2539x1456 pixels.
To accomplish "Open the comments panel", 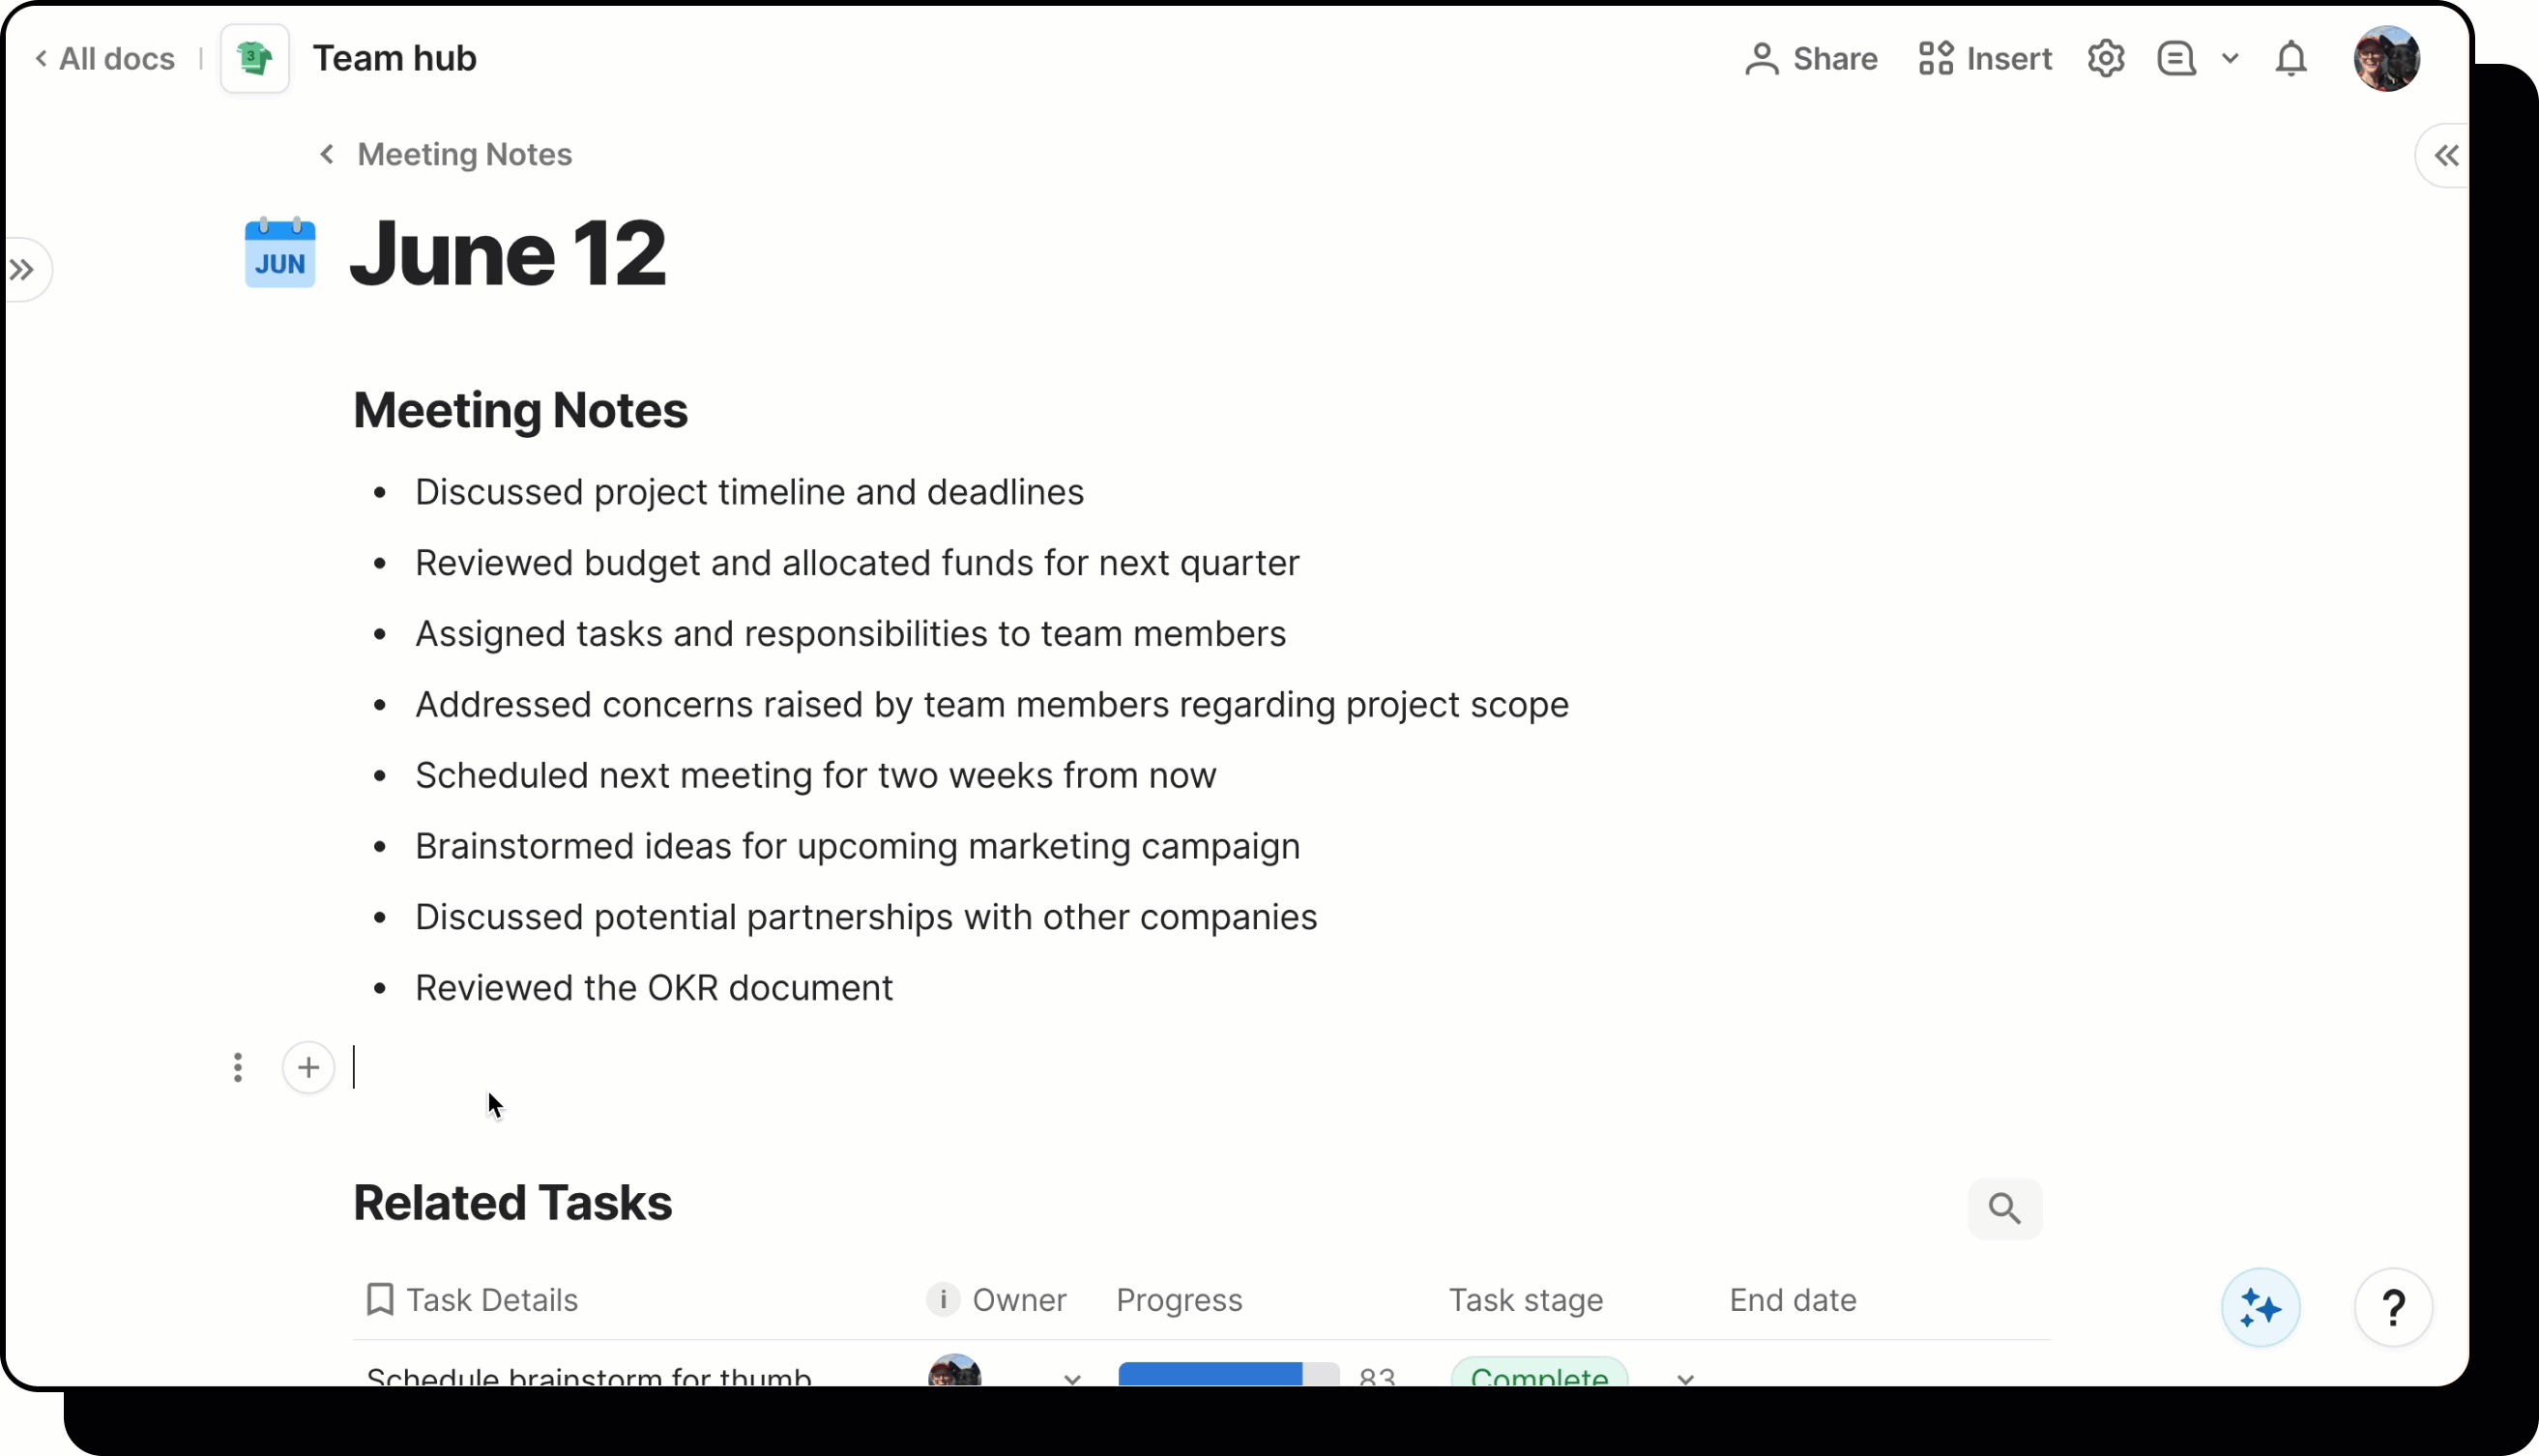I will pyautogui.click(x=2175, y=58).
